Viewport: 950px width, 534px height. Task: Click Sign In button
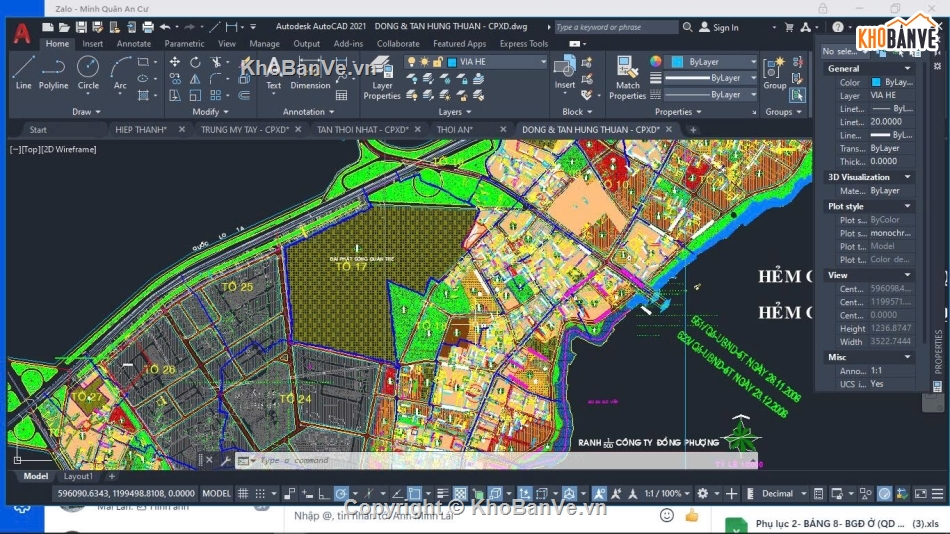tap(719, 27)
